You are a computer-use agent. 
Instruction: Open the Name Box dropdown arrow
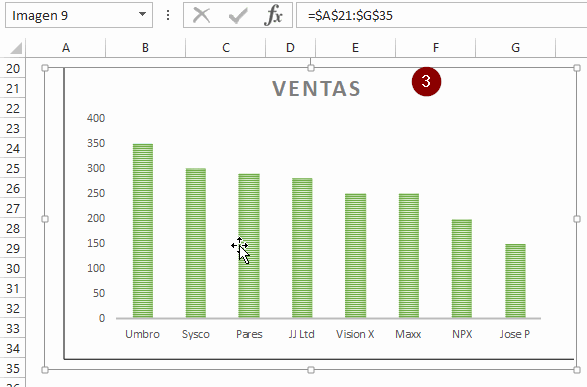142,15
